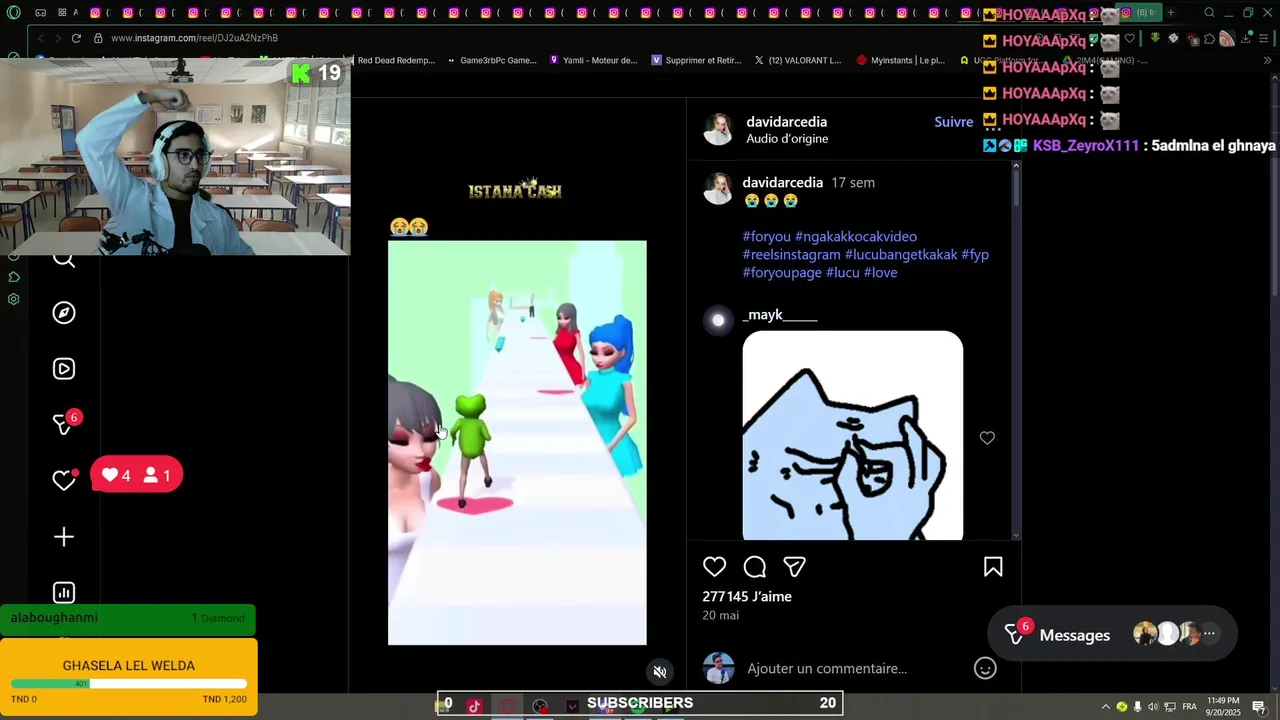Click the search magnifier in Instagram sidebar
1280x720 pixels.
64,260
